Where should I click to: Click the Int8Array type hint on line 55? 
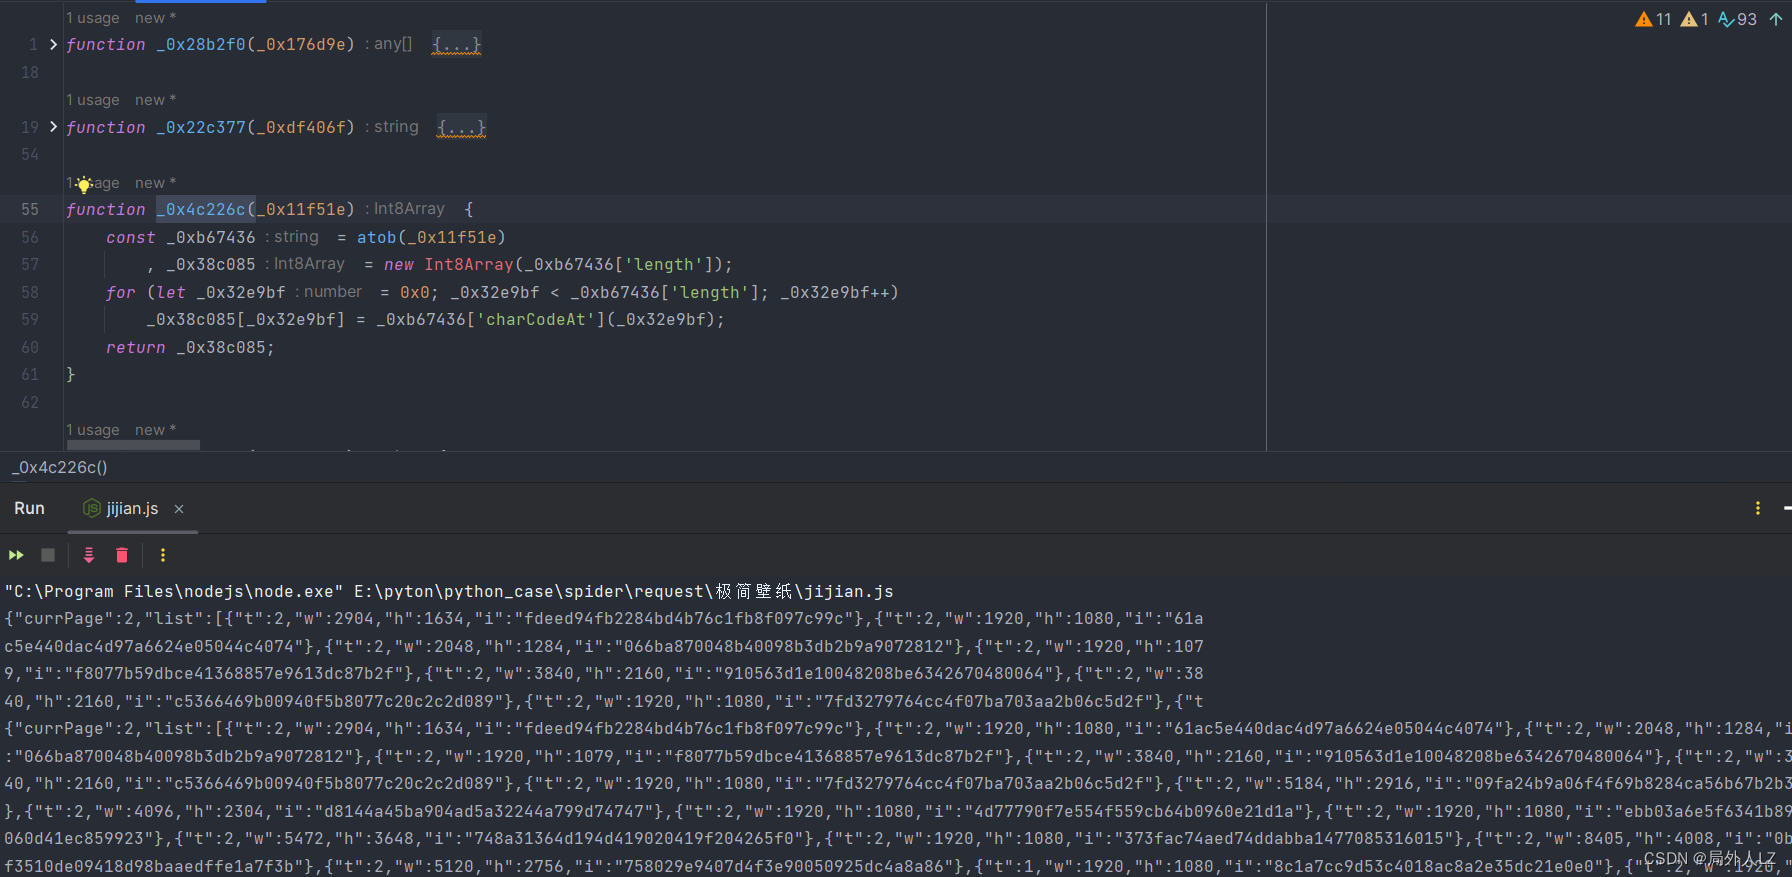click(x=409, y=208)
